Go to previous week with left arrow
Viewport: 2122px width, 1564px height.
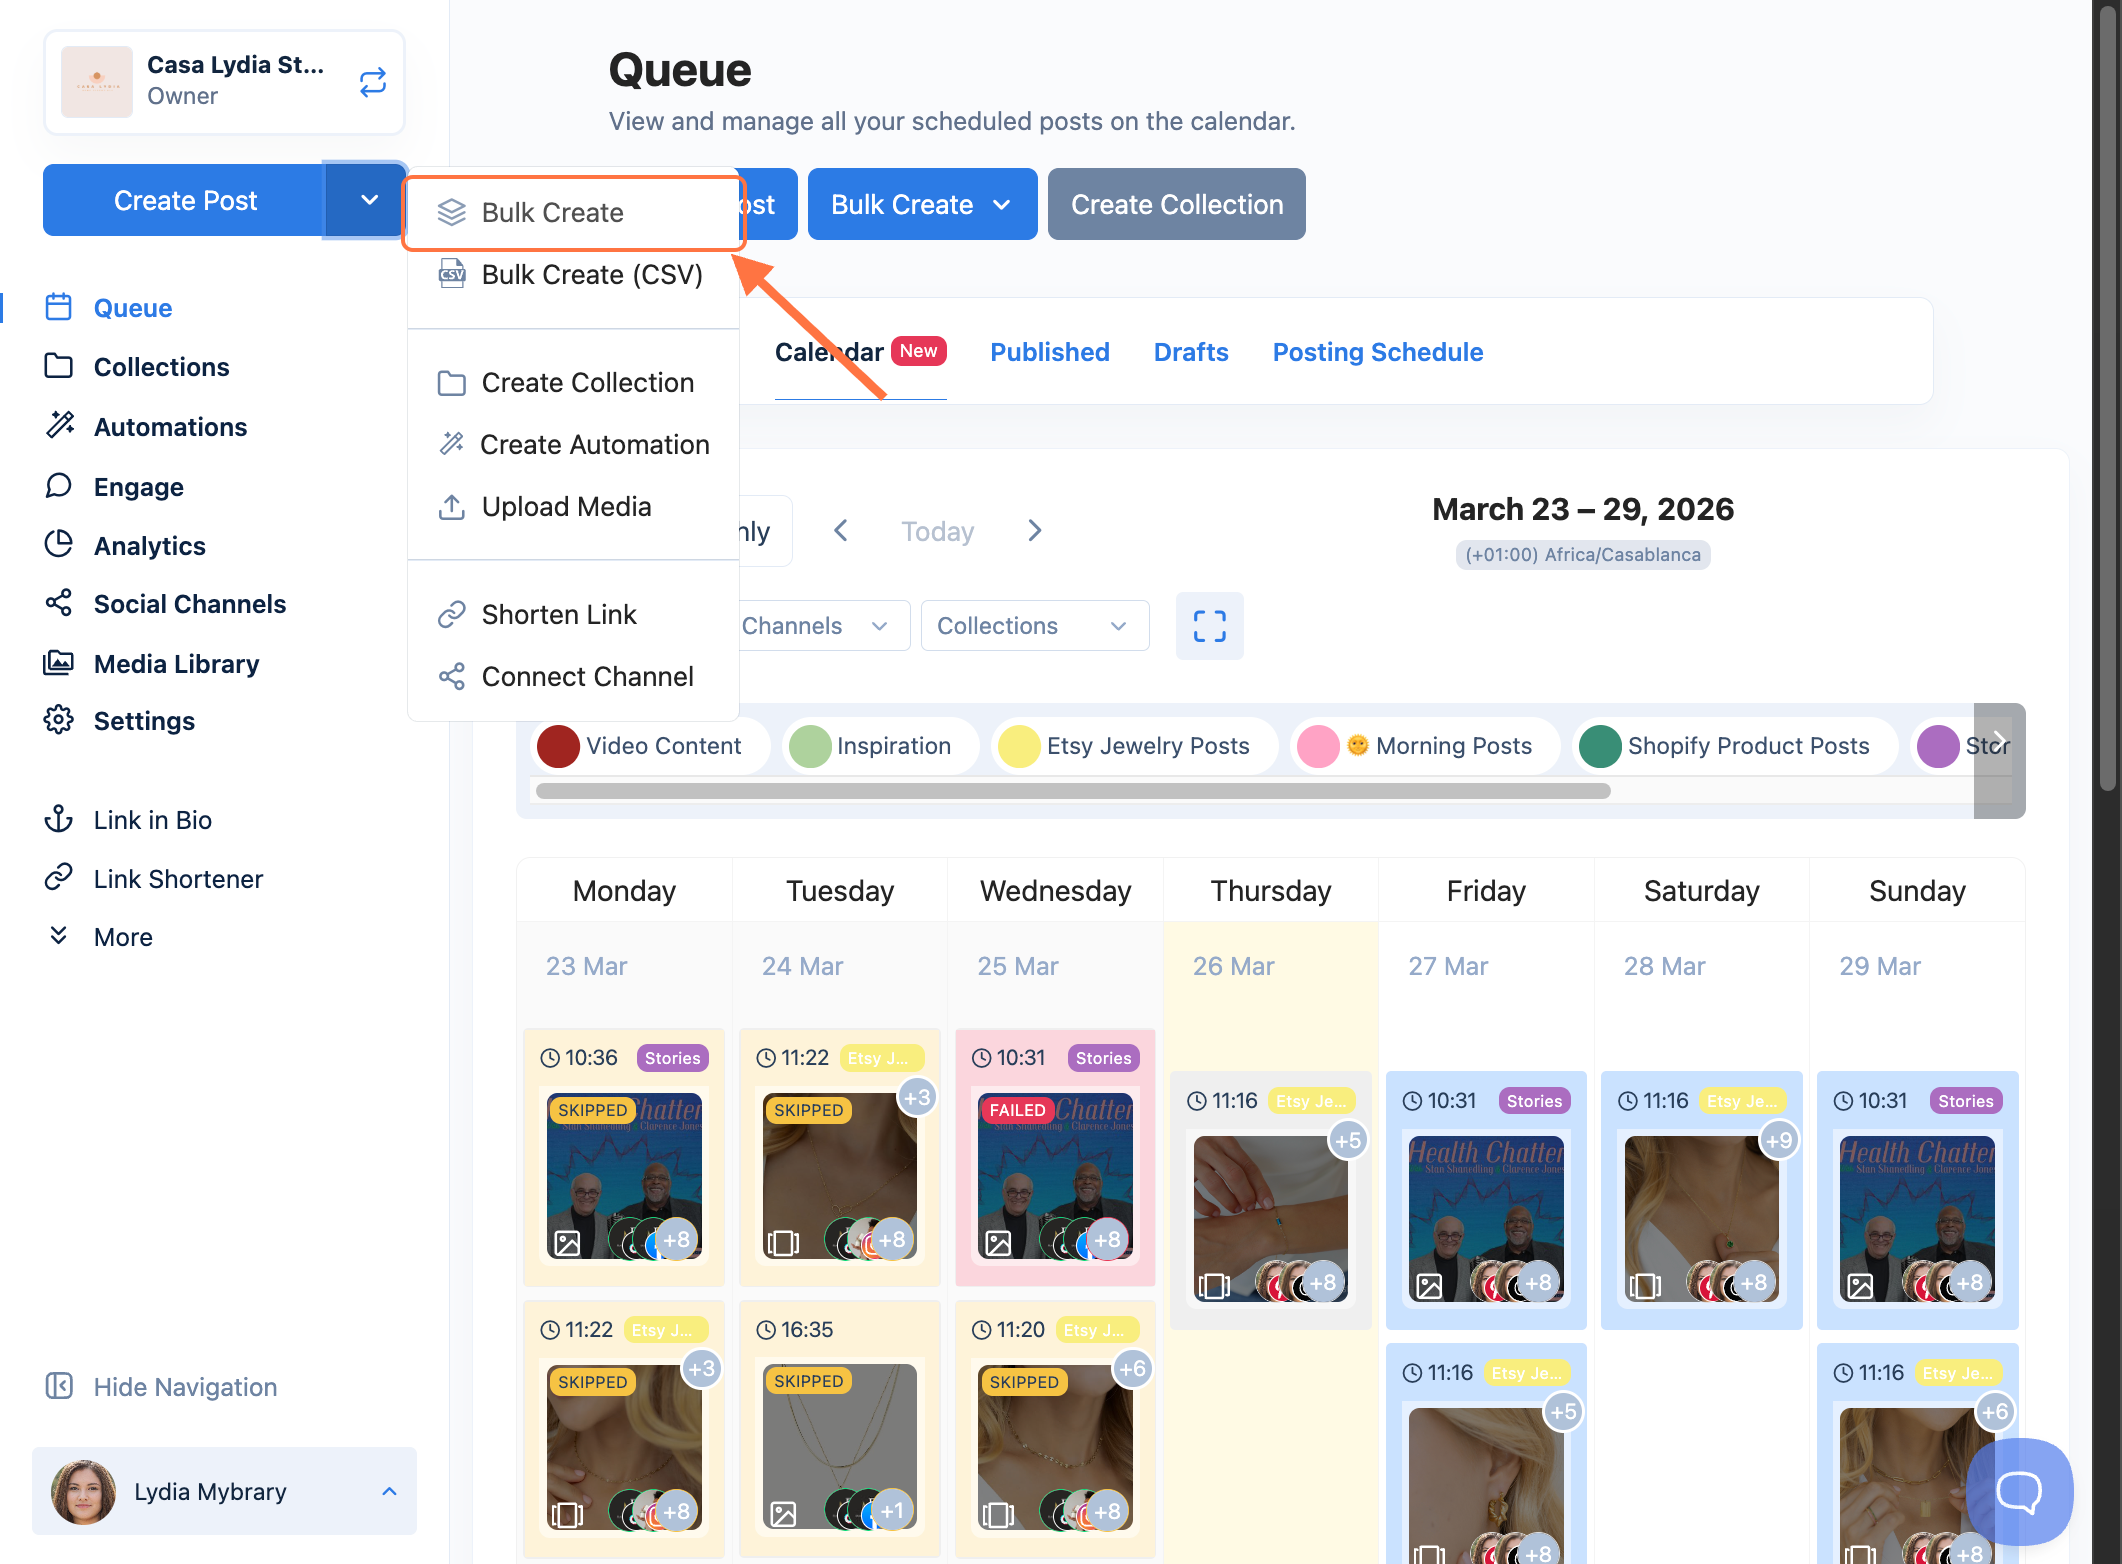tap(841, 531)
